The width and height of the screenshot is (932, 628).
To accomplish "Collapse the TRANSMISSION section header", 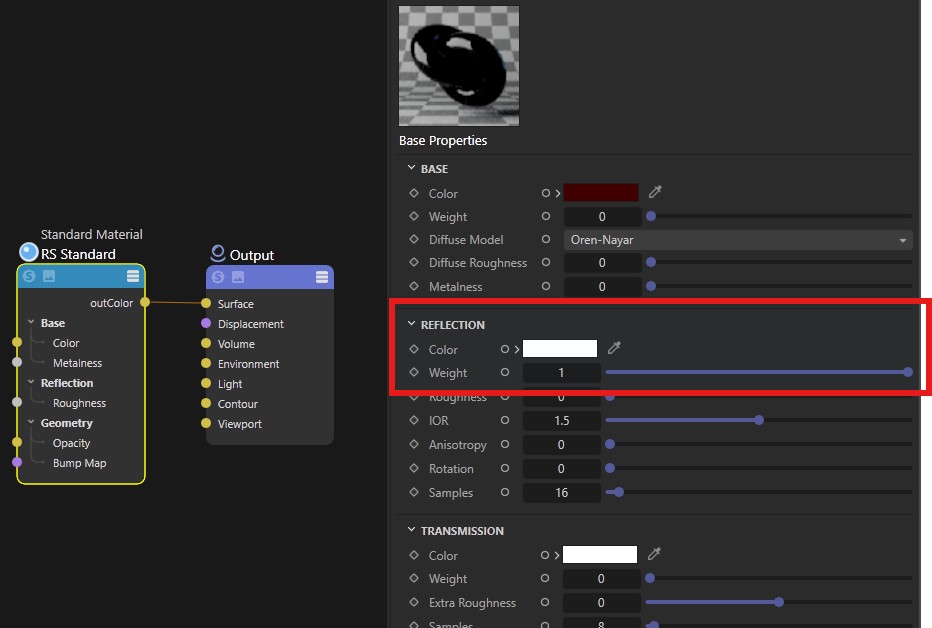I will pyautogui.click(x=411, y=530).
